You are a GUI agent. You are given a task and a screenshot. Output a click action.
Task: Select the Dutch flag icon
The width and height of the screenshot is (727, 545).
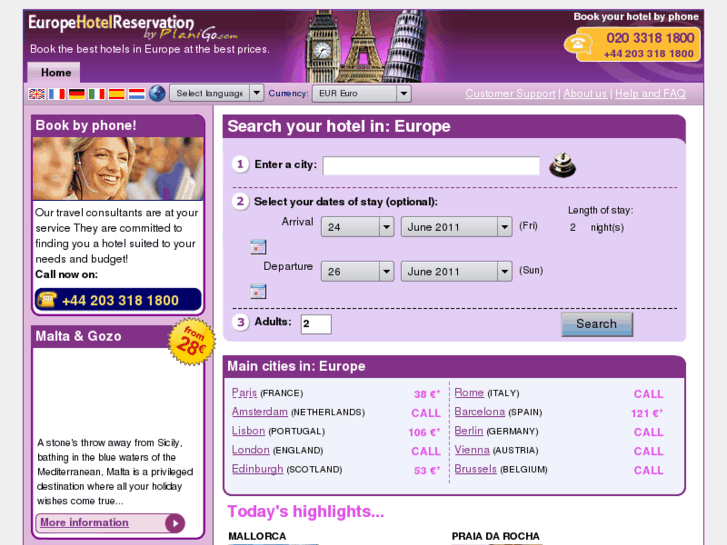click(x=136, y=94)
